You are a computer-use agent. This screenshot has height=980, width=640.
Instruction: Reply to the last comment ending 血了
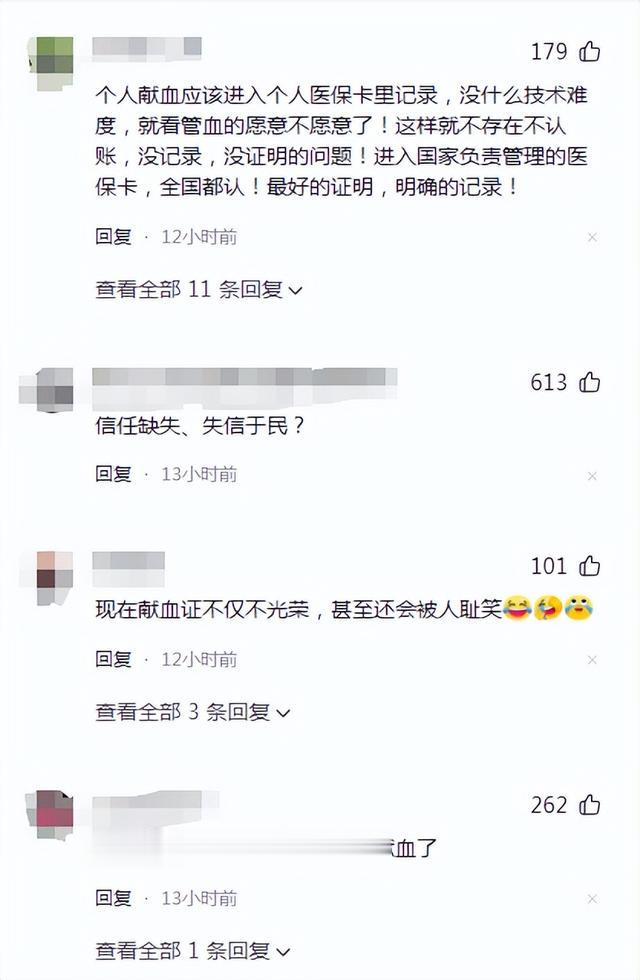click(x=113, y=898)
